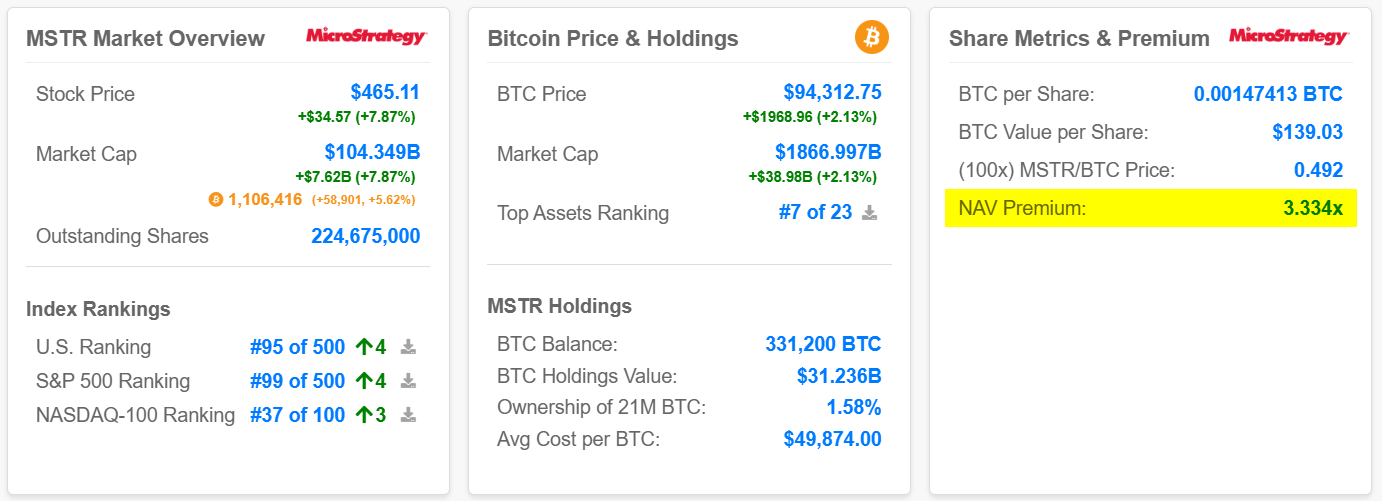Click small Bitcoin icon beside 1,106,416
1382x501 pixels.
(216, 200)
